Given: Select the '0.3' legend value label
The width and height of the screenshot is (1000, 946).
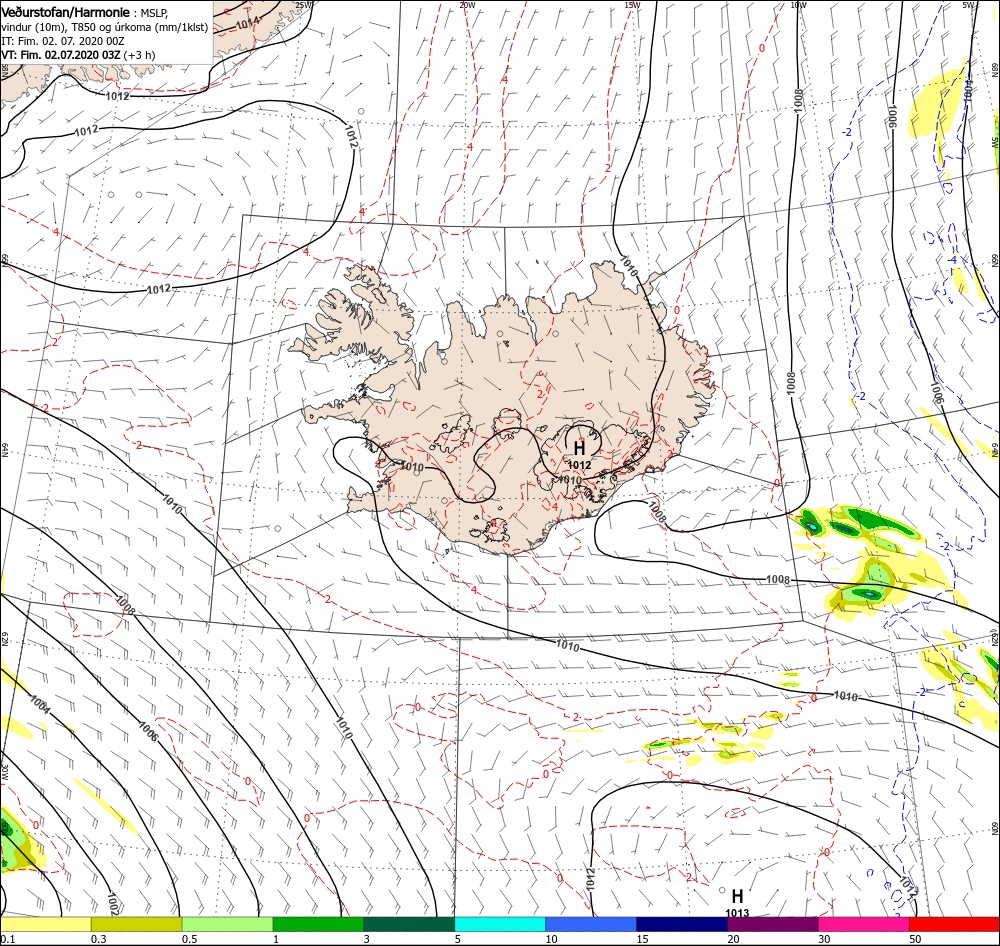Looking at the screenshot, I should click(x=99, y=939).
